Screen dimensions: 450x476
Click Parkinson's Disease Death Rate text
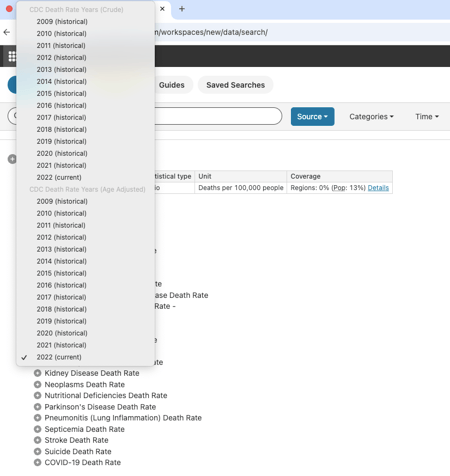point(100,407)
